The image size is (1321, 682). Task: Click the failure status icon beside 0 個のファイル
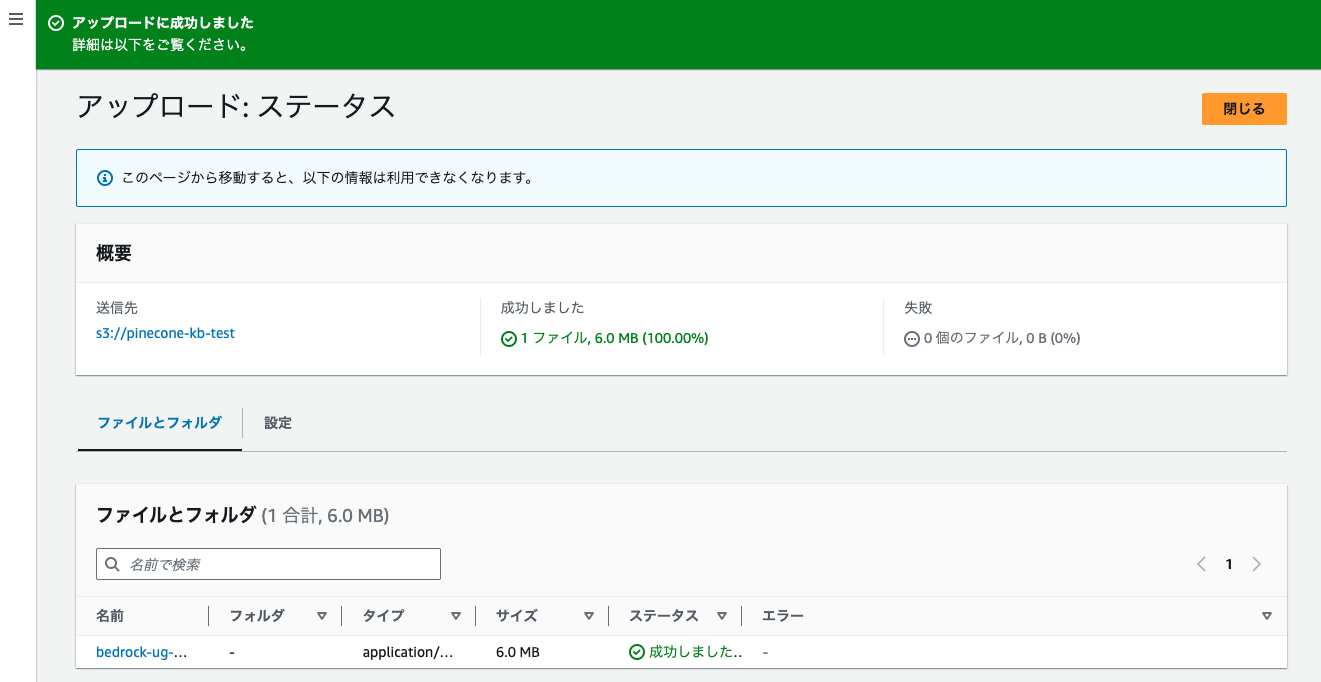tap(912, 339)
